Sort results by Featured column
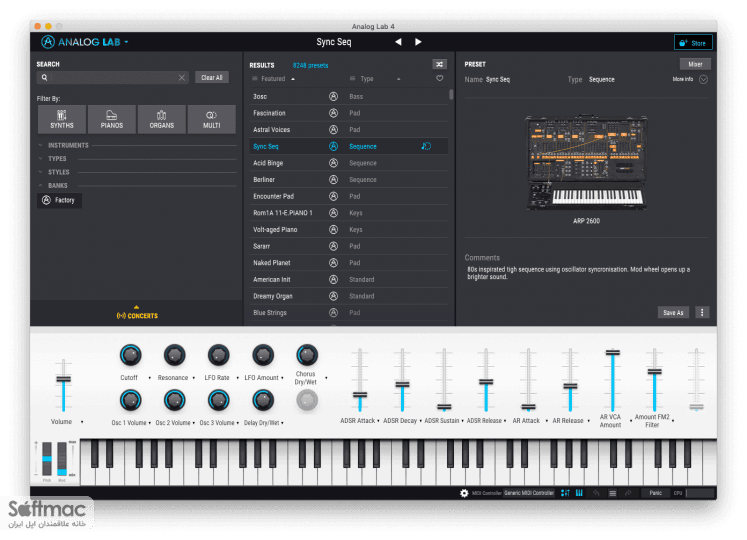The width and height of the screenshot is (747, 540). click(273, 79)
